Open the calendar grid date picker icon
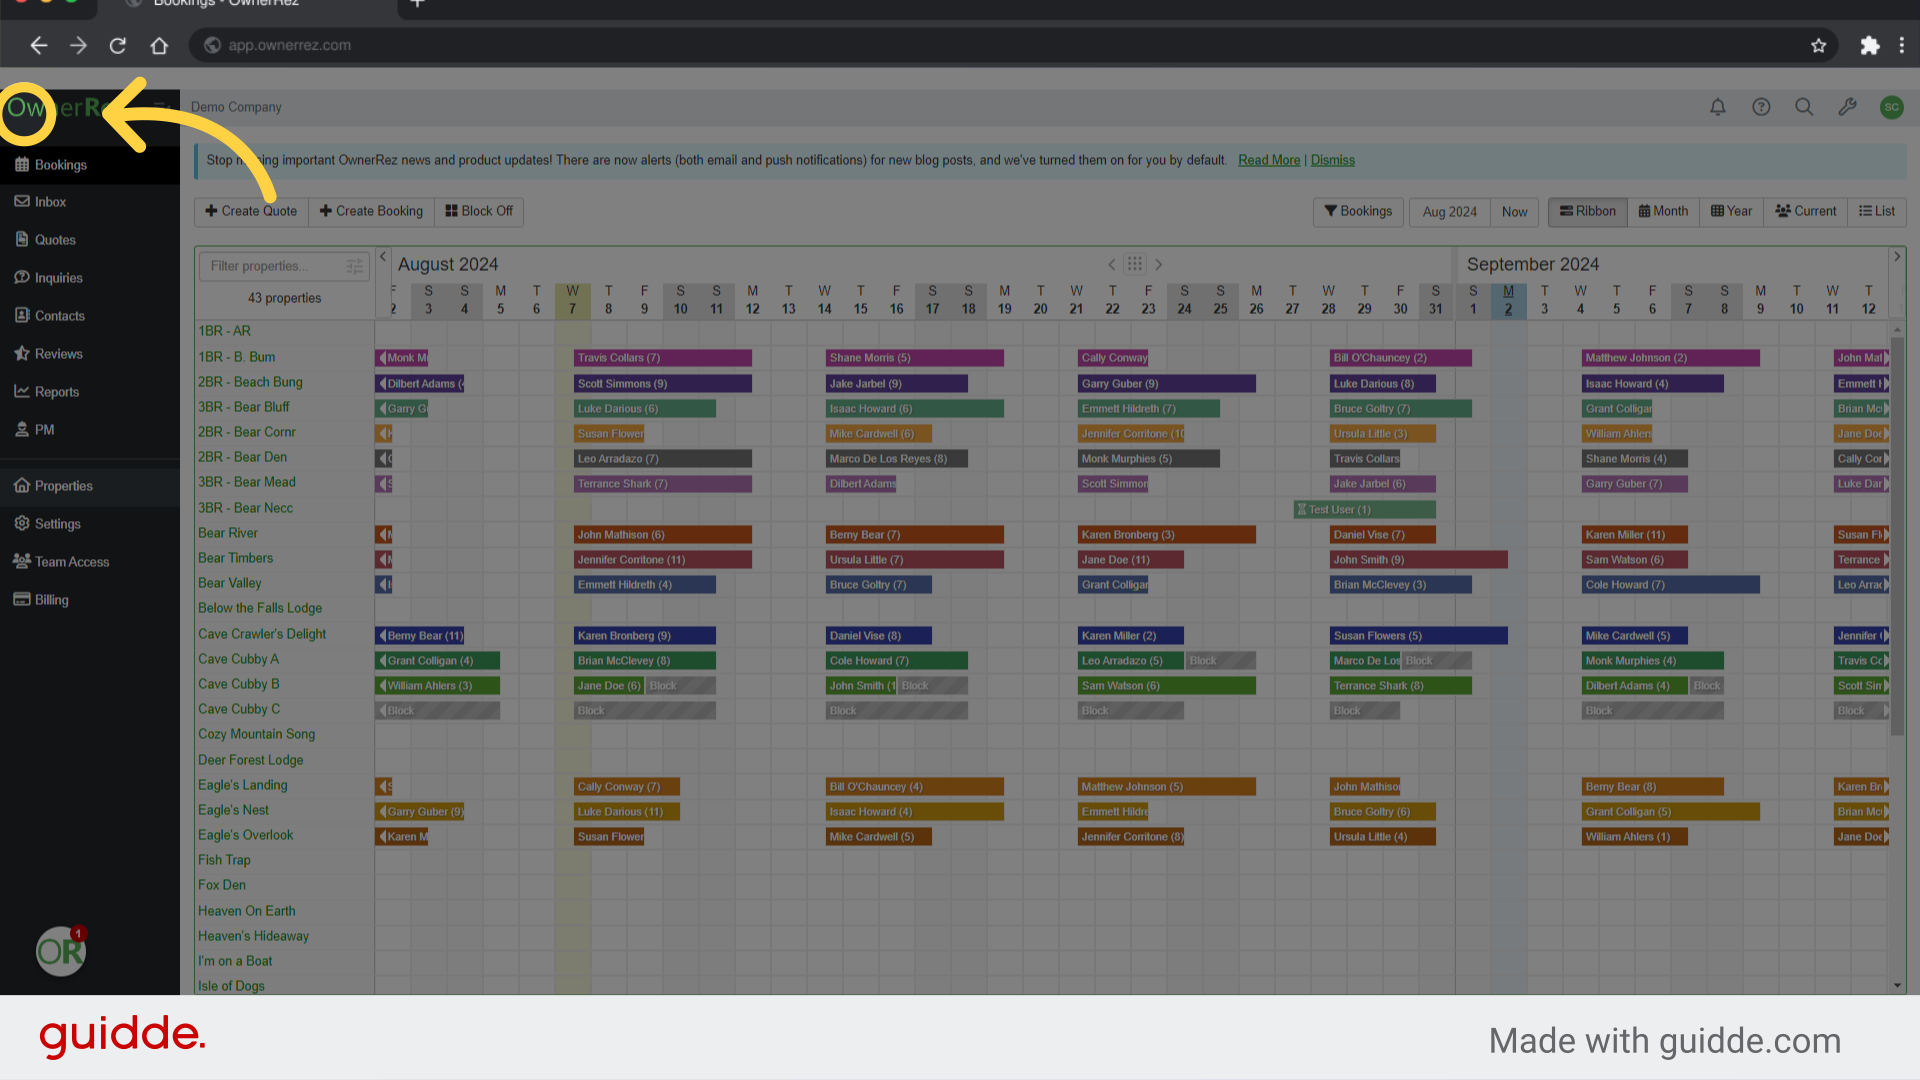Image resolution: width=1920 pixels, height=1080 pixels. (x=1134, y=264)
